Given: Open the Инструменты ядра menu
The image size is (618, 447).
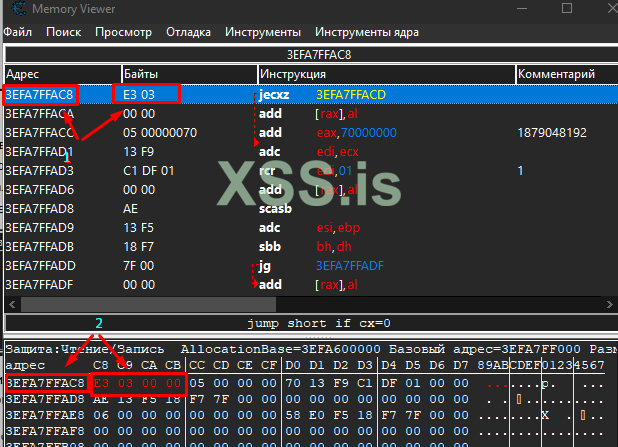Looking at the screenshot, I should pos(367,32).
